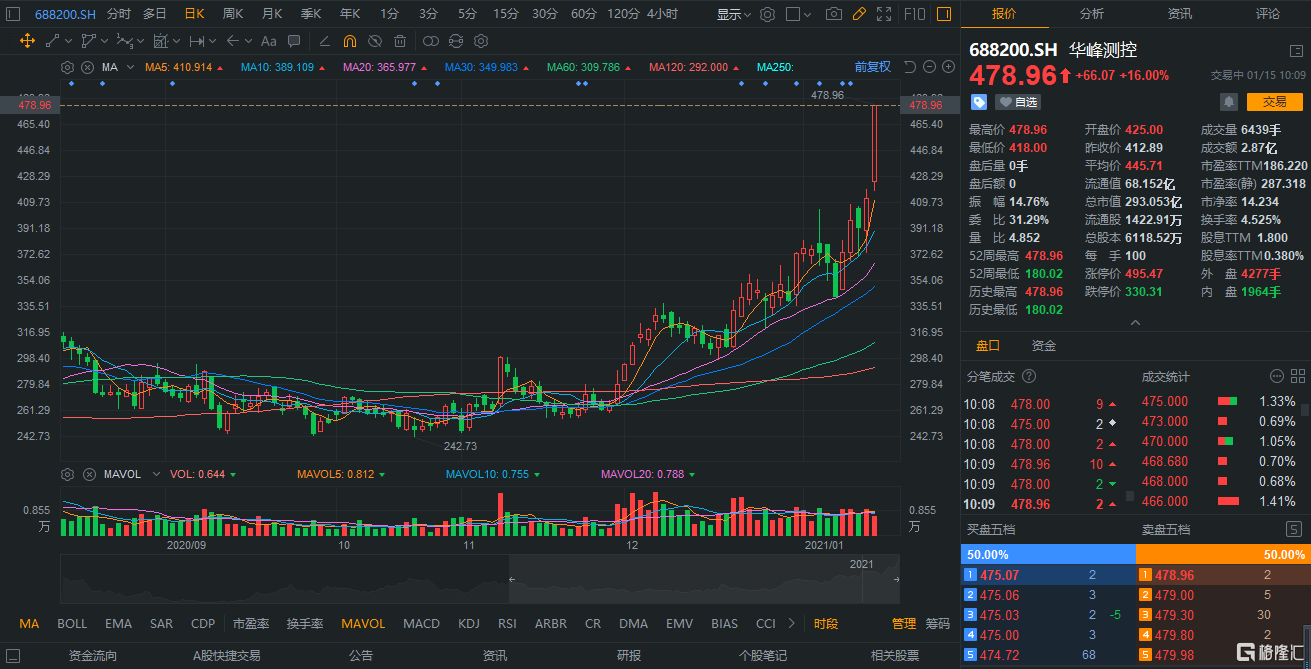This screenshot has height=669, width=1311.
Task: Zoom in the chart with plus icon
Action: coord(947,67)
